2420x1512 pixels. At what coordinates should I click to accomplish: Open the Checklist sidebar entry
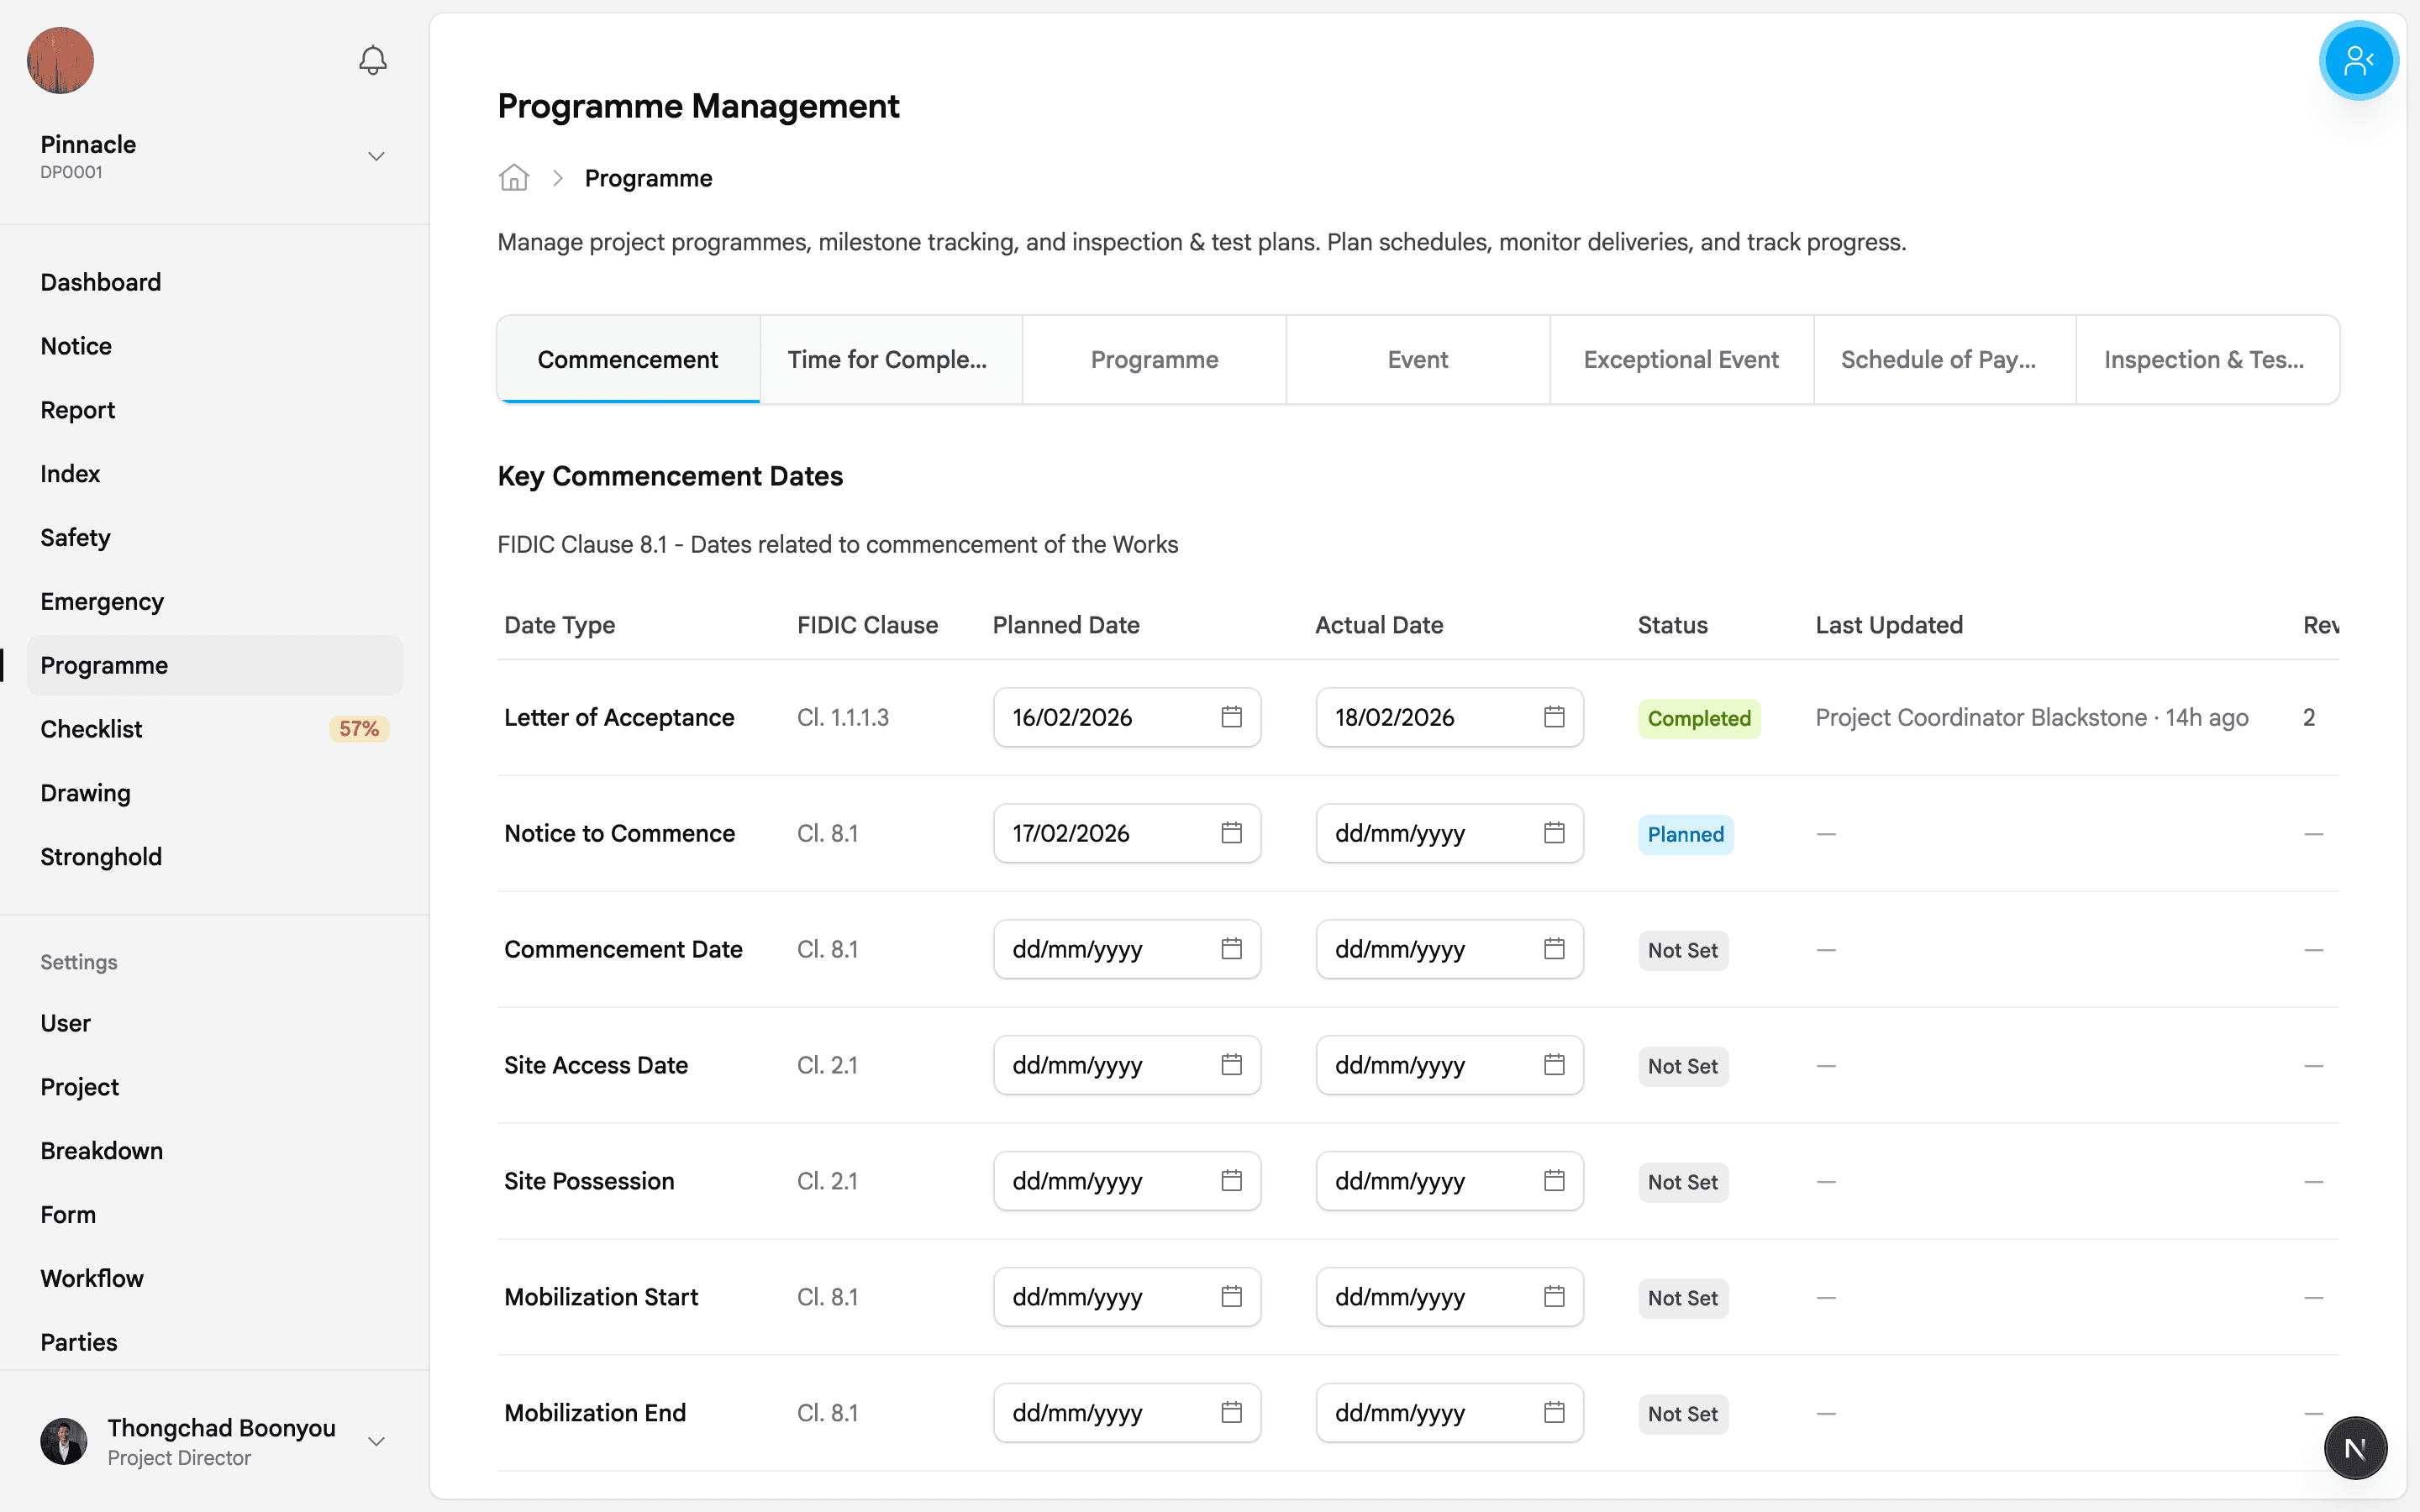91,728
